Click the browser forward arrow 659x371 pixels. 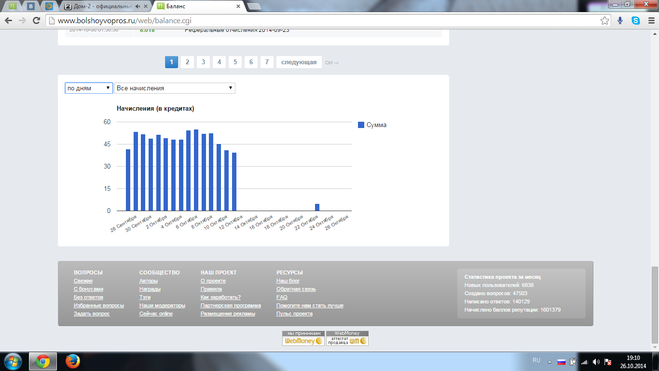tap(22, 21)
